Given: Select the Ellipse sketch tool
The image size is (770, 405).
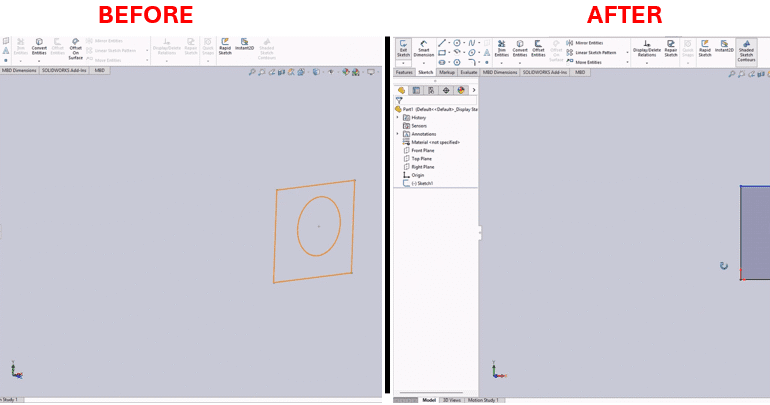Looking at the screenshot, I should click(x=471, y=53).
